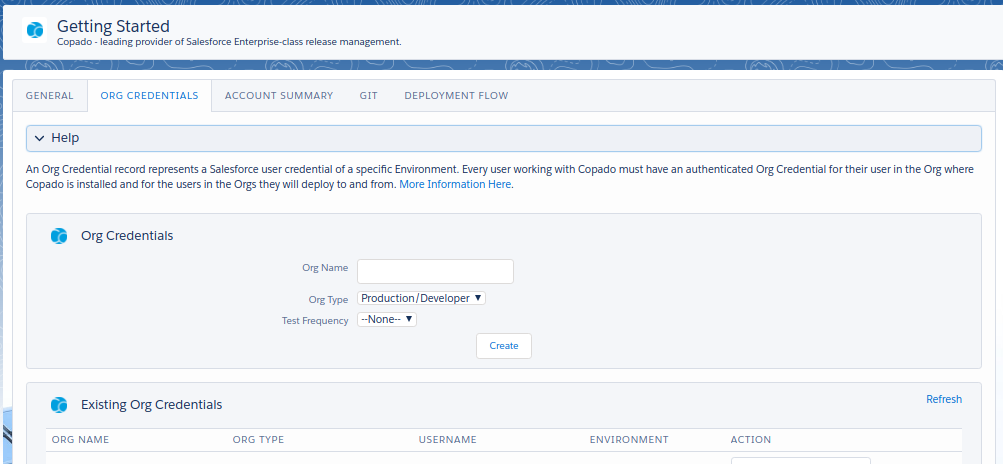Open the Org Type dropdown

pyautogui.click(x=422, y=298)
